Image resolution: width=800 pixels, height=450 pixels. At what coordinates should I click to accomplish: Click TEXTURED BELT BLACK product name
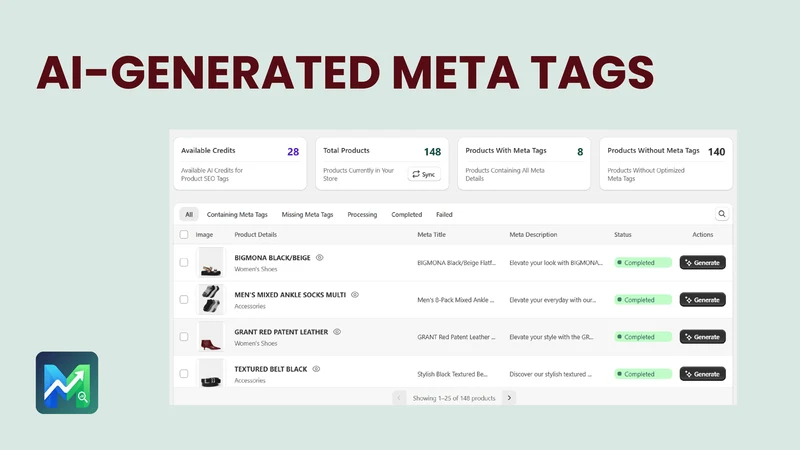[270, 369]
